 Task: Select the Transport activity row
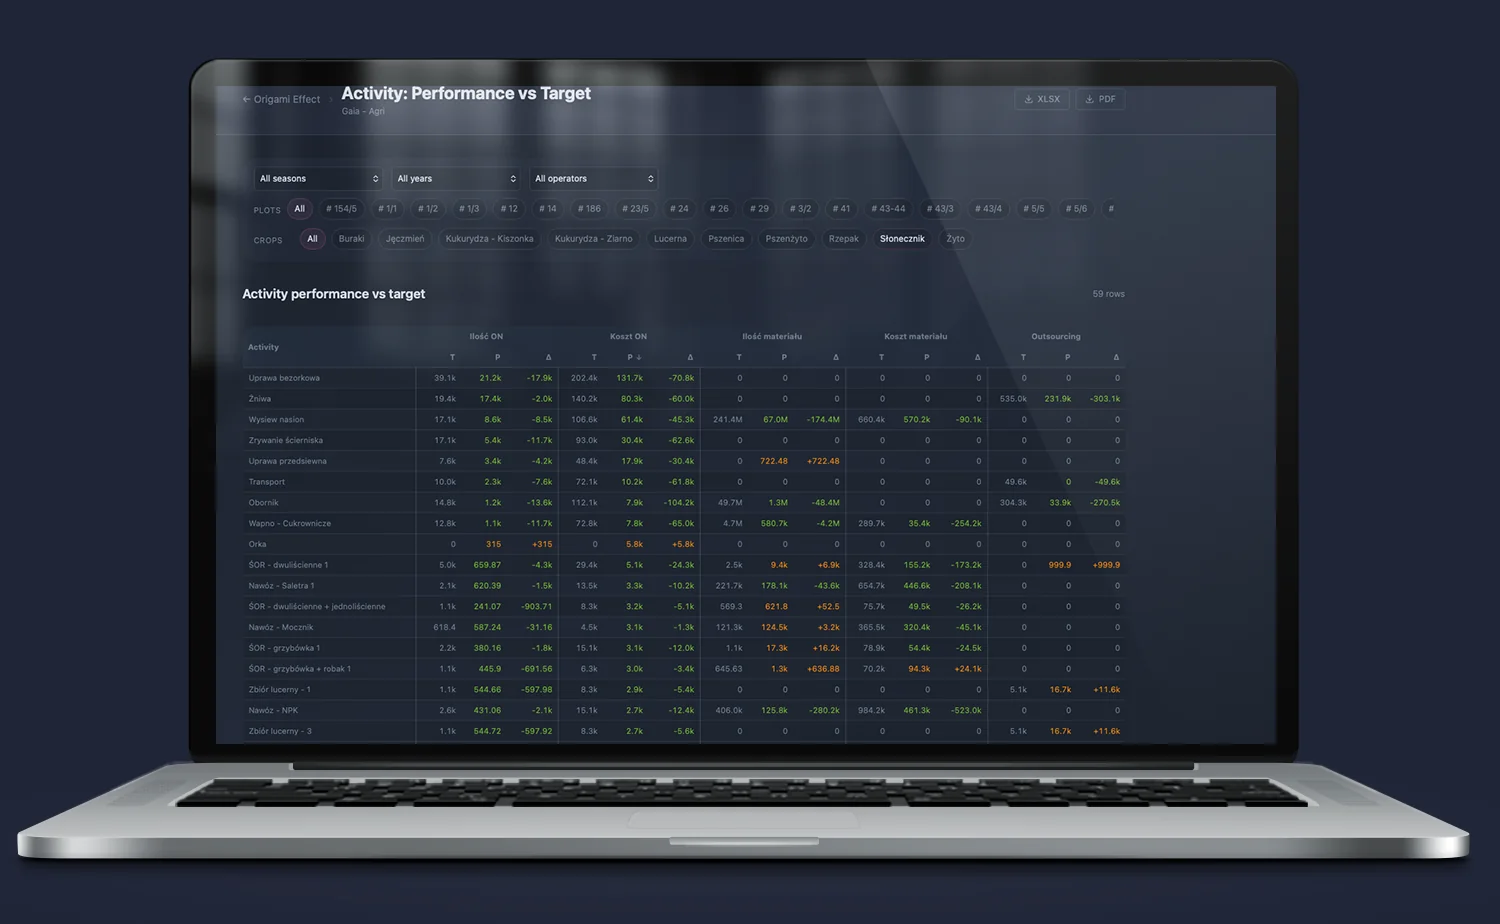tap(684, 482)
